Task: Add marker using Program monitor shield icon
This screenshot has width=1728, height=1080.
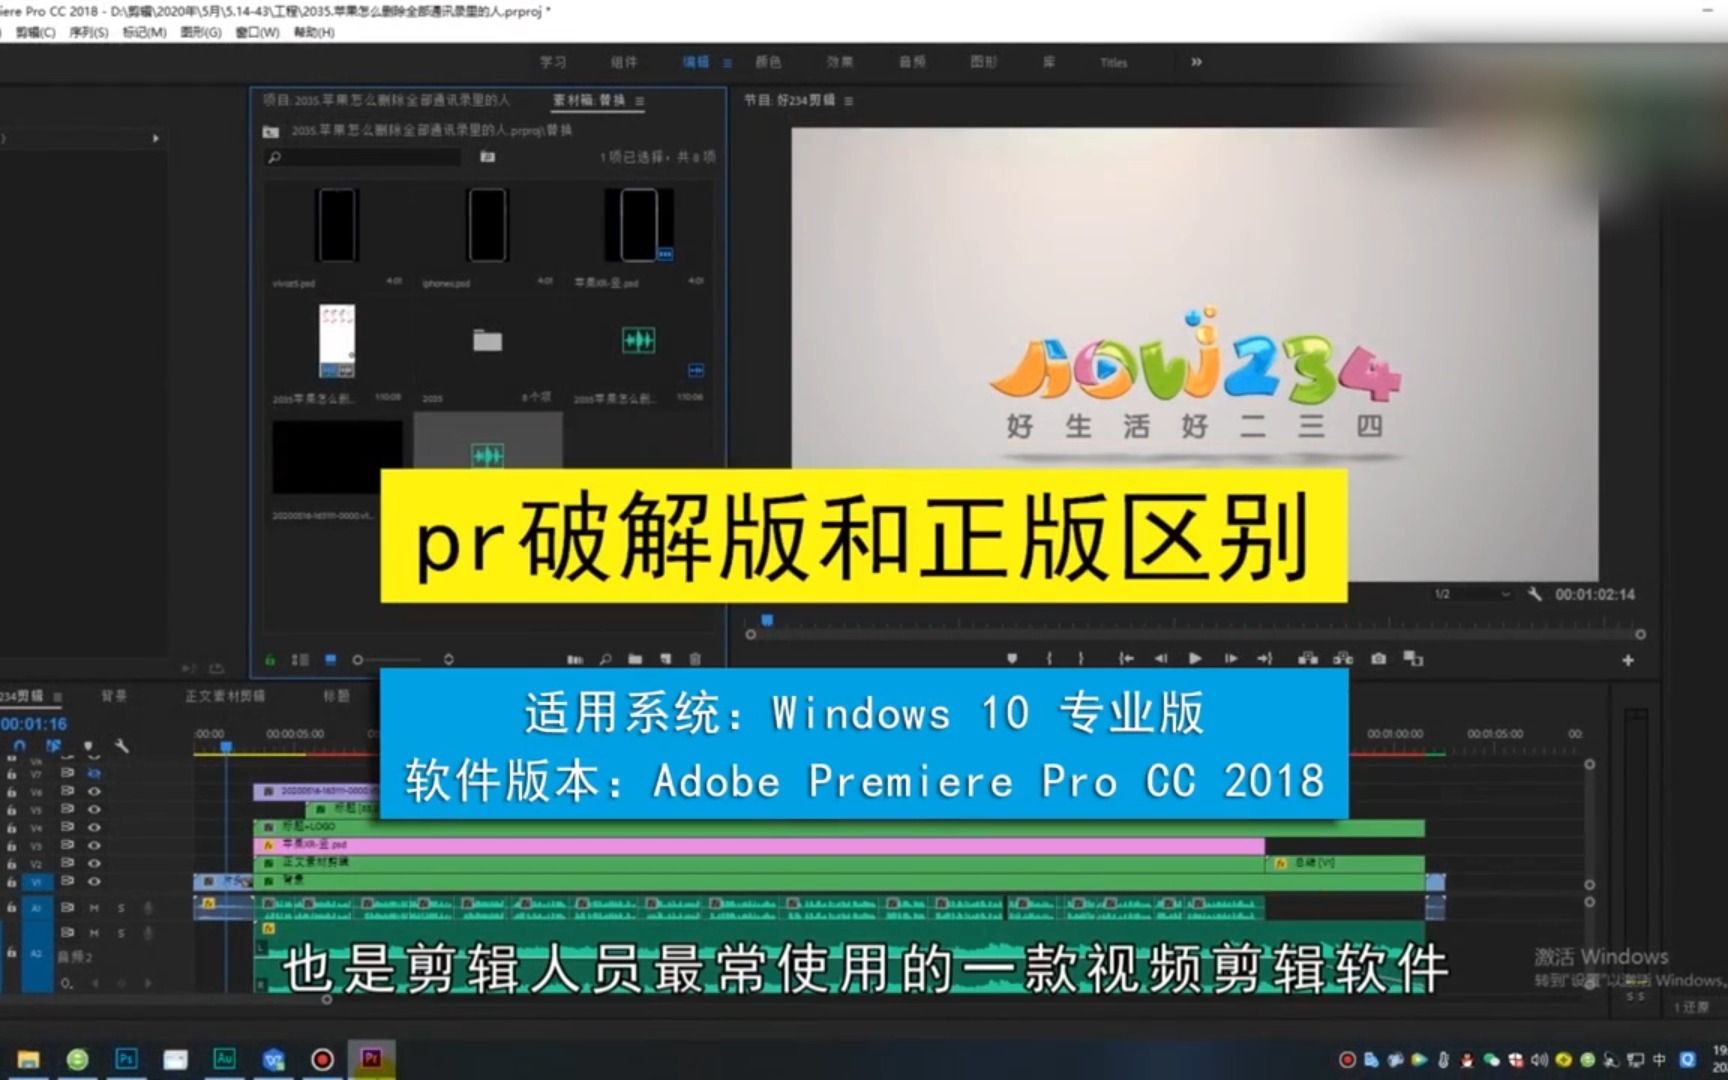Action: pos(1012,658)
